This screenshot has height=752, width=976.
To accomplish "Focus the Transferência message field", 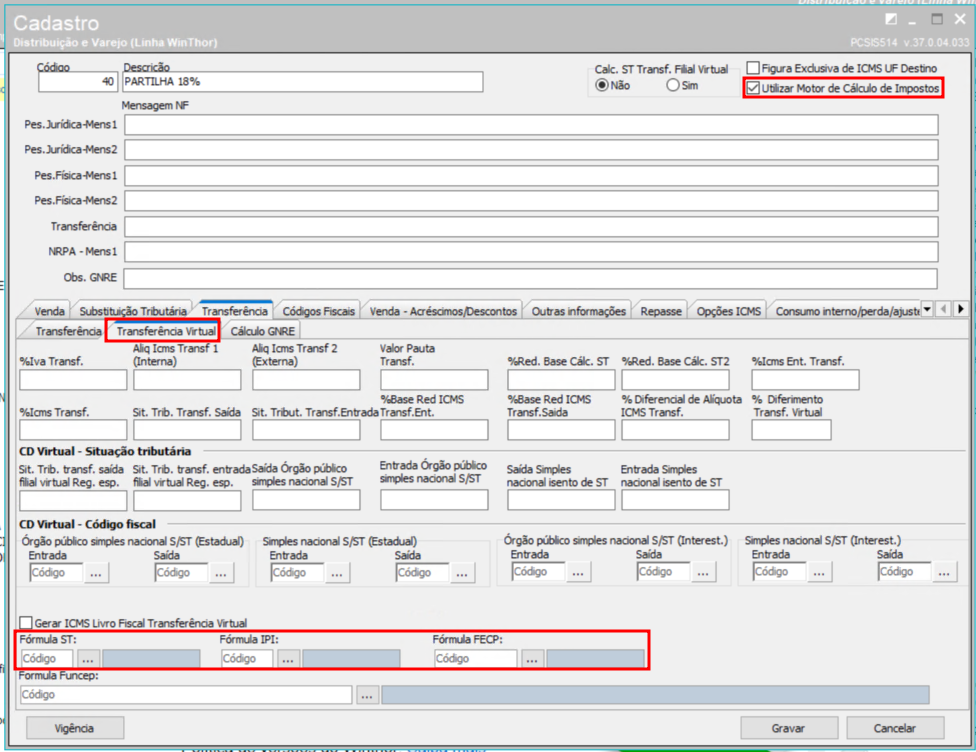I will [x=531, y=227].
